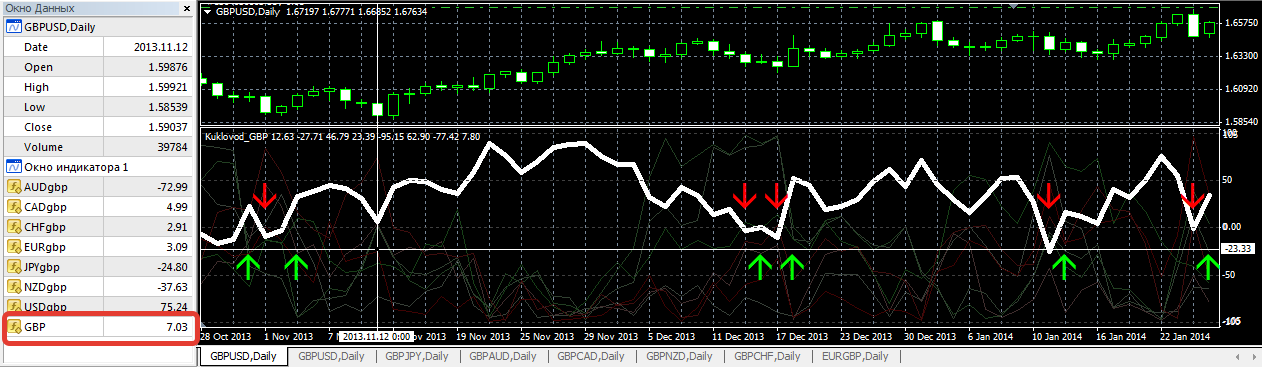Click the indicator icon next to CHFgbp

tap(15, 226)
